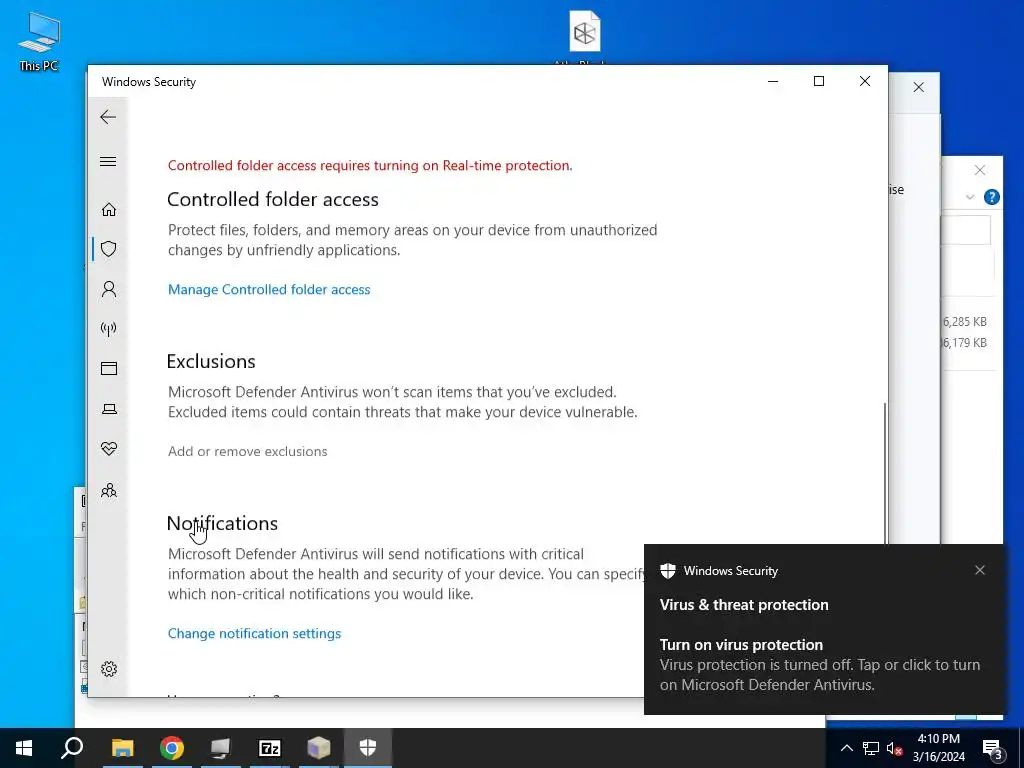Click Add or remove exclusions link

[248, 451]
